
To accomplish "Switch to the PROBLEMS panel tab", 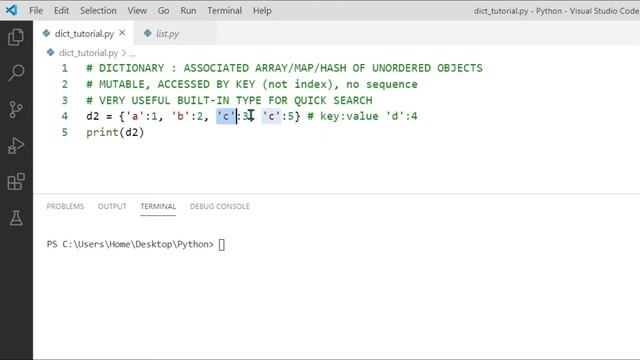I will click(65, 207).
